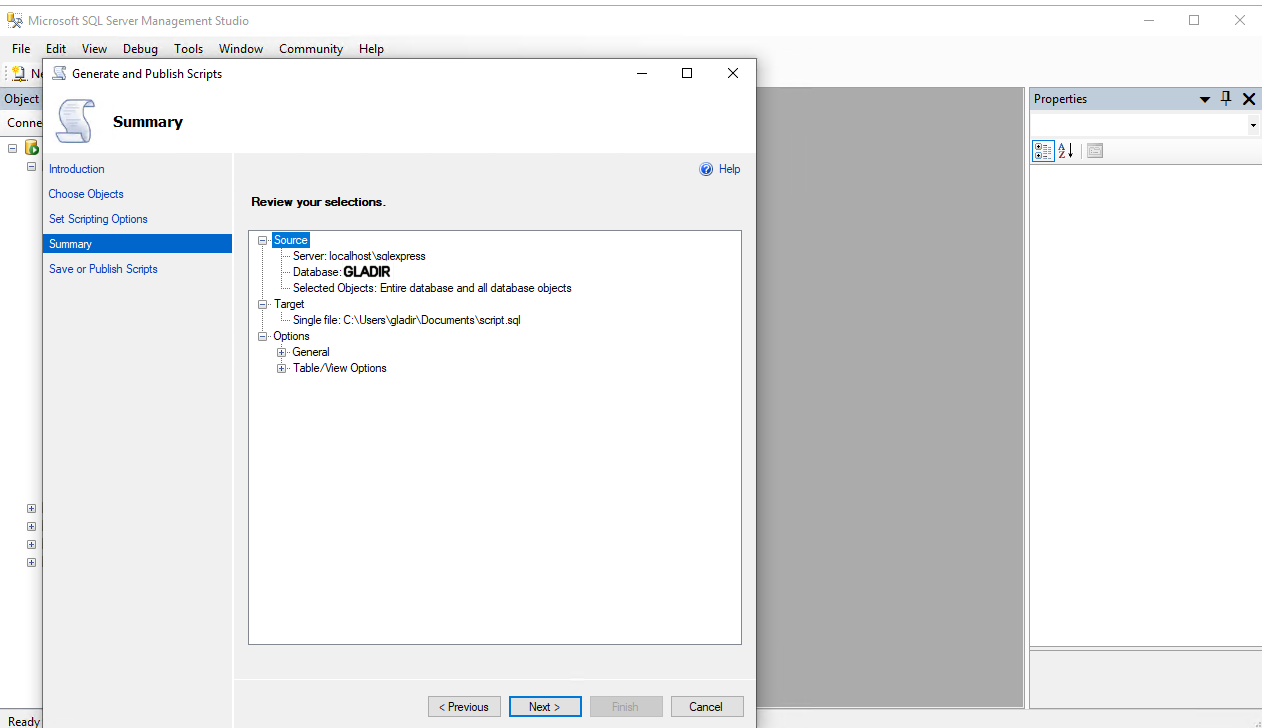
Task: Maximize the main SSMS window
Action: pos(1194,20)
